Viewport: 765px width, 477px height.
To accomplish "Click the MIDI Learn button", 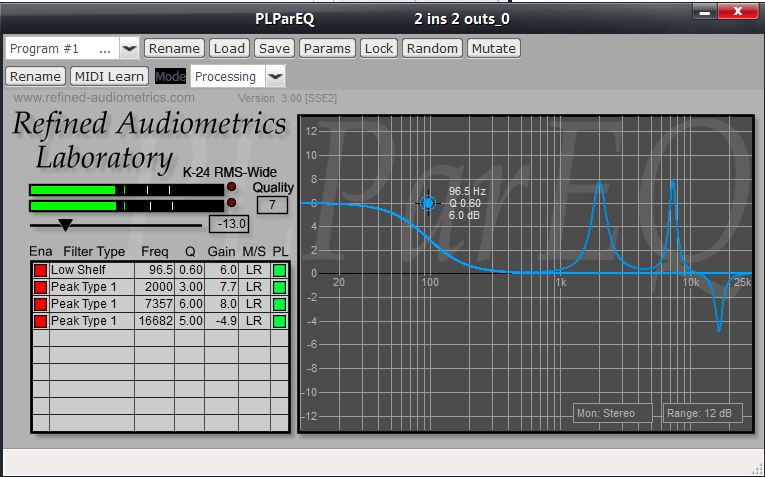I will coord(109,76).
